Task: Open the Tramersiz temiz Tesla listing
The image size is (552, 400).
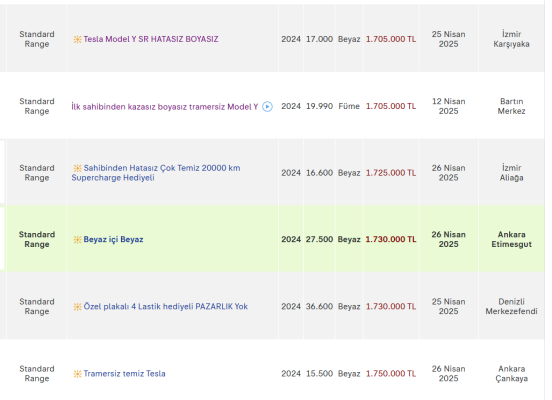Action: (x=124, y=374)
